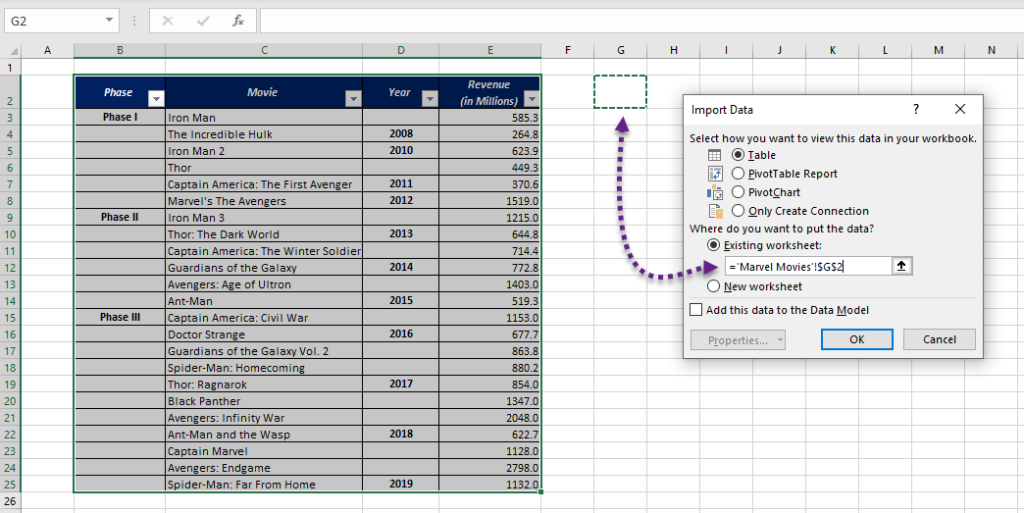Click the Thor: Ragnarok cell

[x=264, y=384]
